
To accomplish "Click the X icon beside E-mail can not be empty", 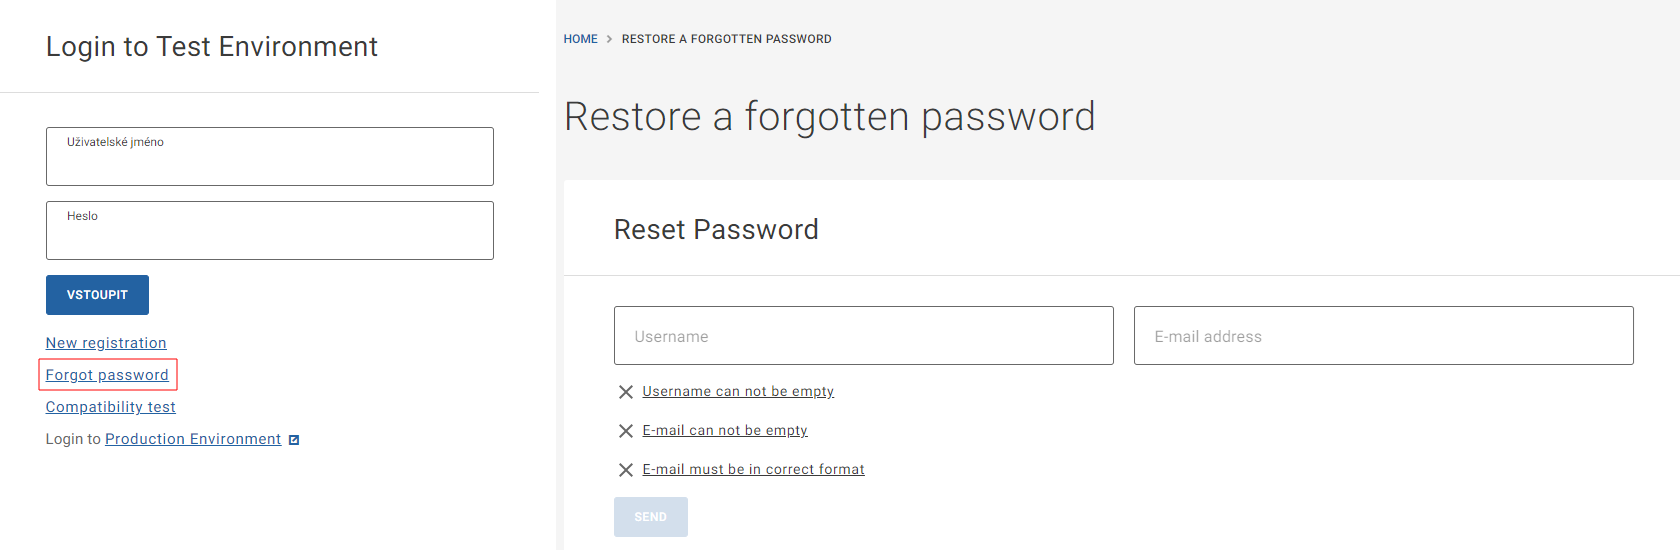I will 626,431.
